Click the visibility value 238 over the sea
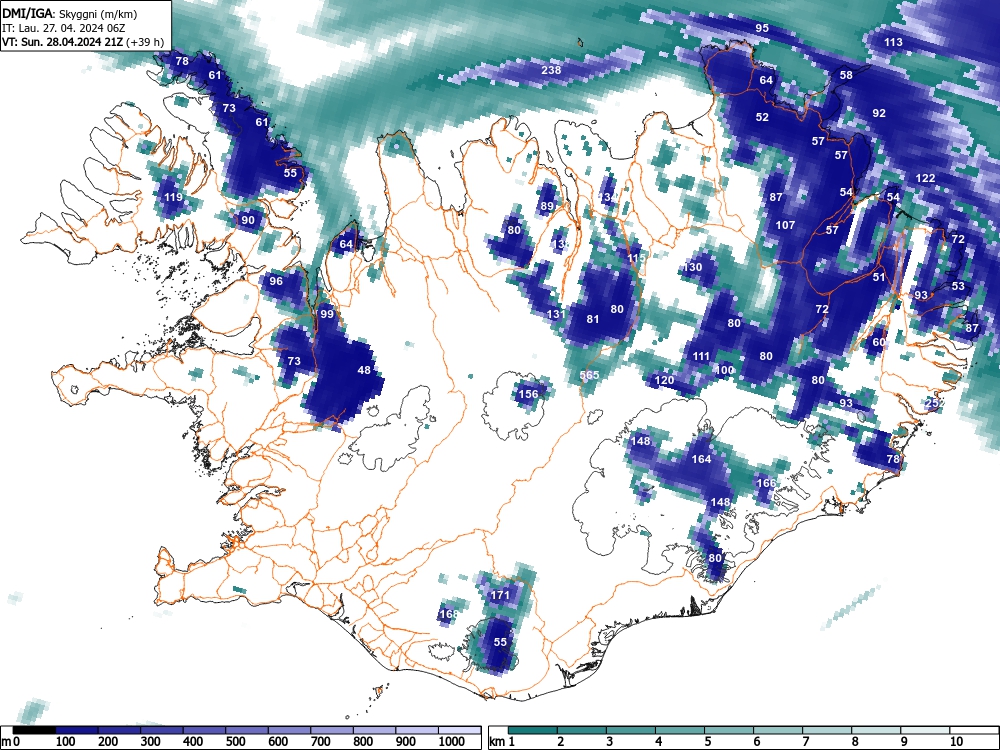 pyautogui.click(x=551, y=70)
